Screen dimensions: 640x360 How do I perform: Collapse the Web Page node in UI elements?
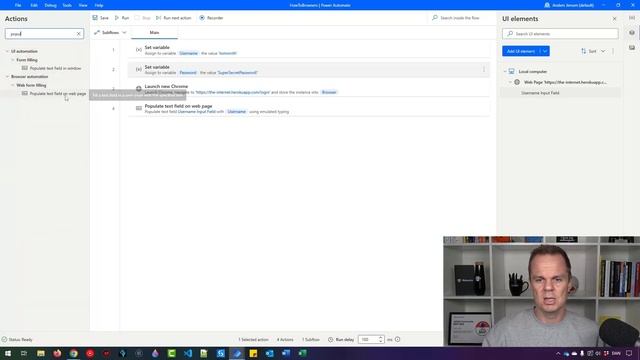pos(510,82)
